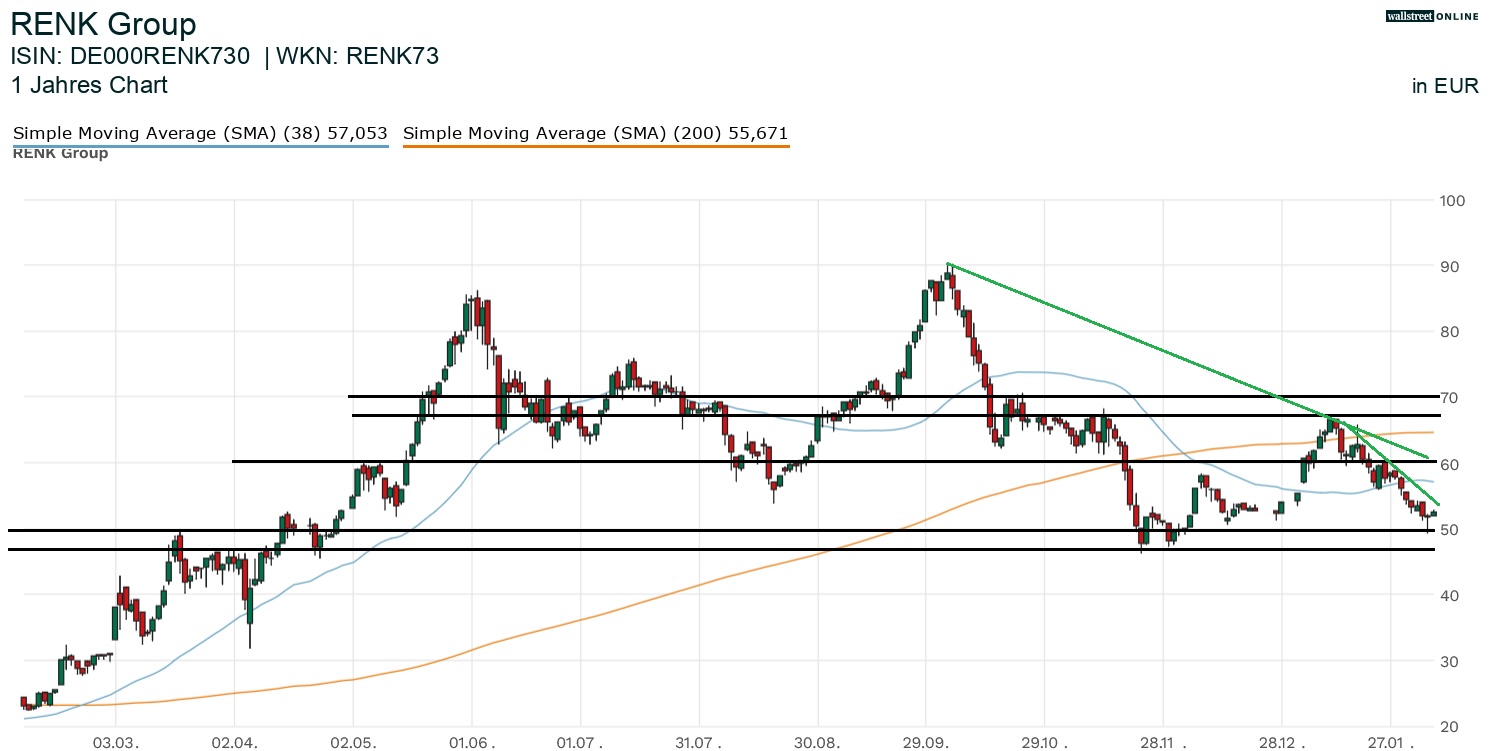This screenshot has height=751, width=1490.
Task: Click the blue underline beneath SMA (38)
Action: click(x=199, y=146)
